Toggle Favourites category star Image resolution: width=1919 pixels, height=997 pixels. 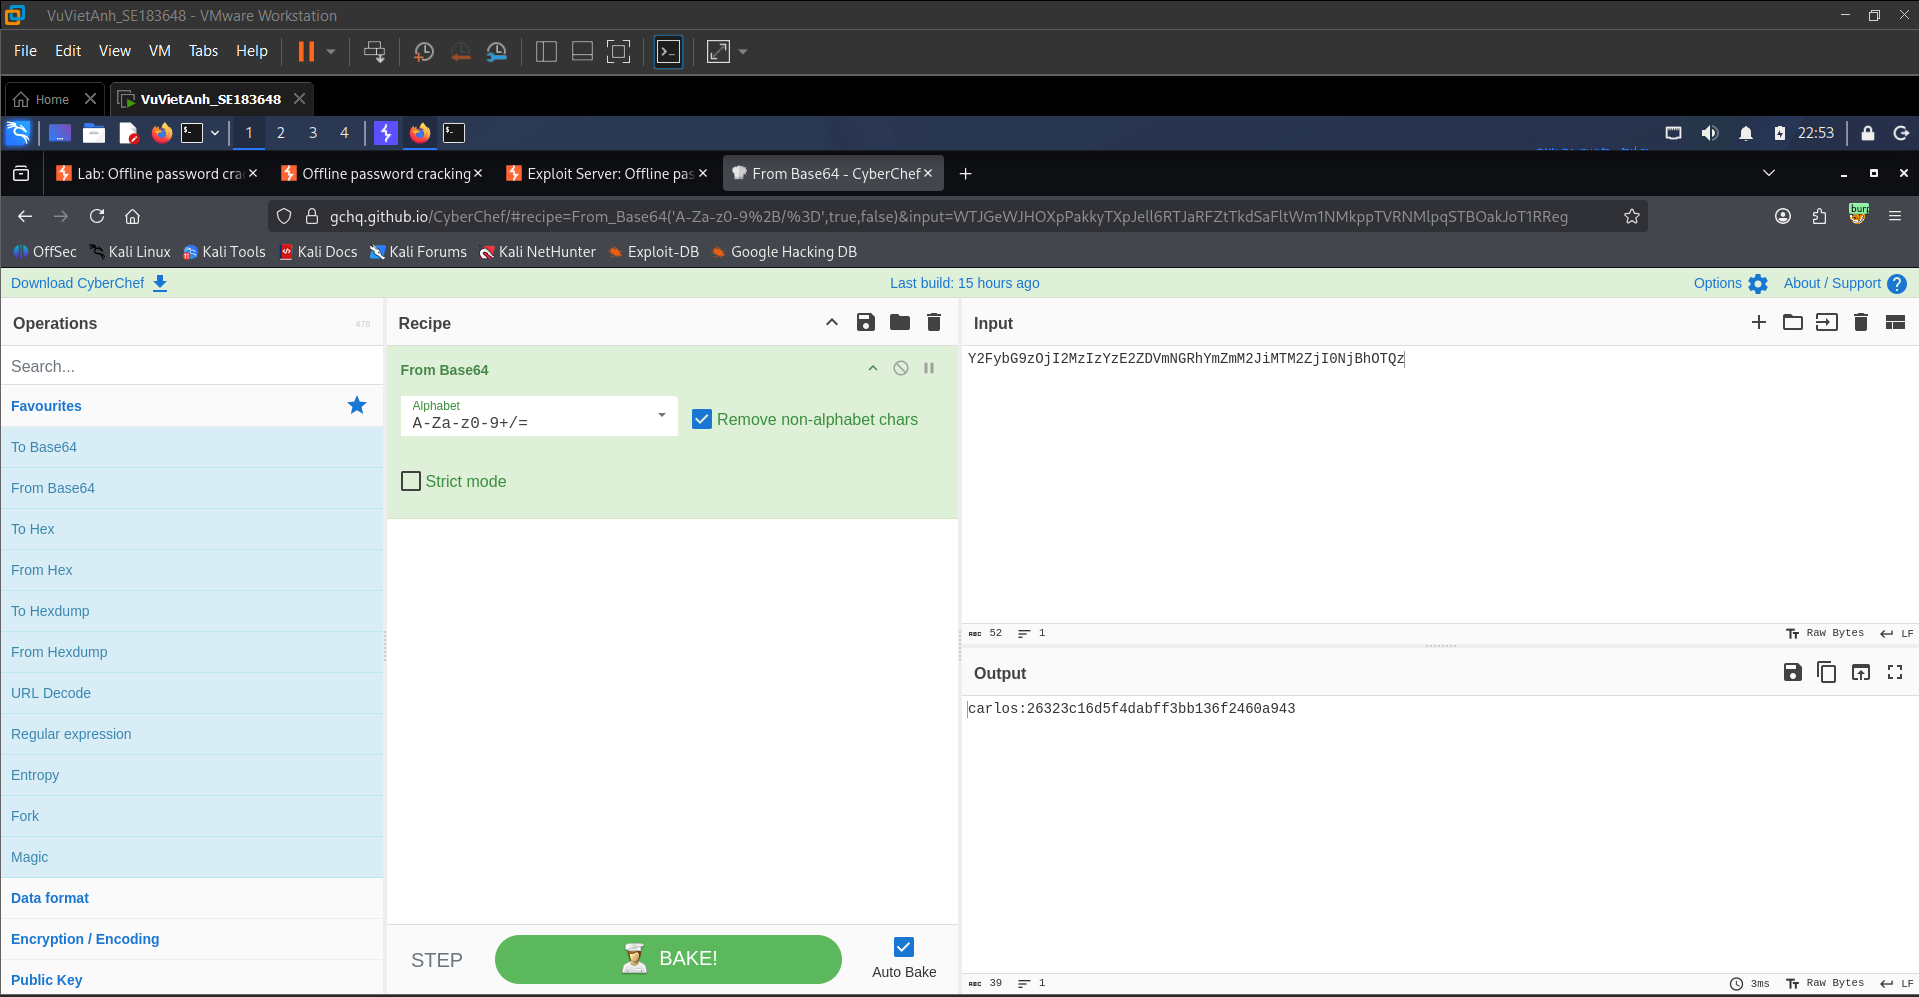pyautogui.click(x=357, y=405)
